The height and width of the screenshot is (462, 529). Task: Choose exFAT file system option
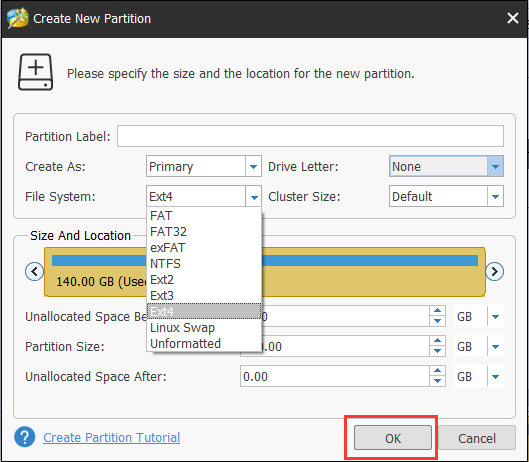pos(204,247)
